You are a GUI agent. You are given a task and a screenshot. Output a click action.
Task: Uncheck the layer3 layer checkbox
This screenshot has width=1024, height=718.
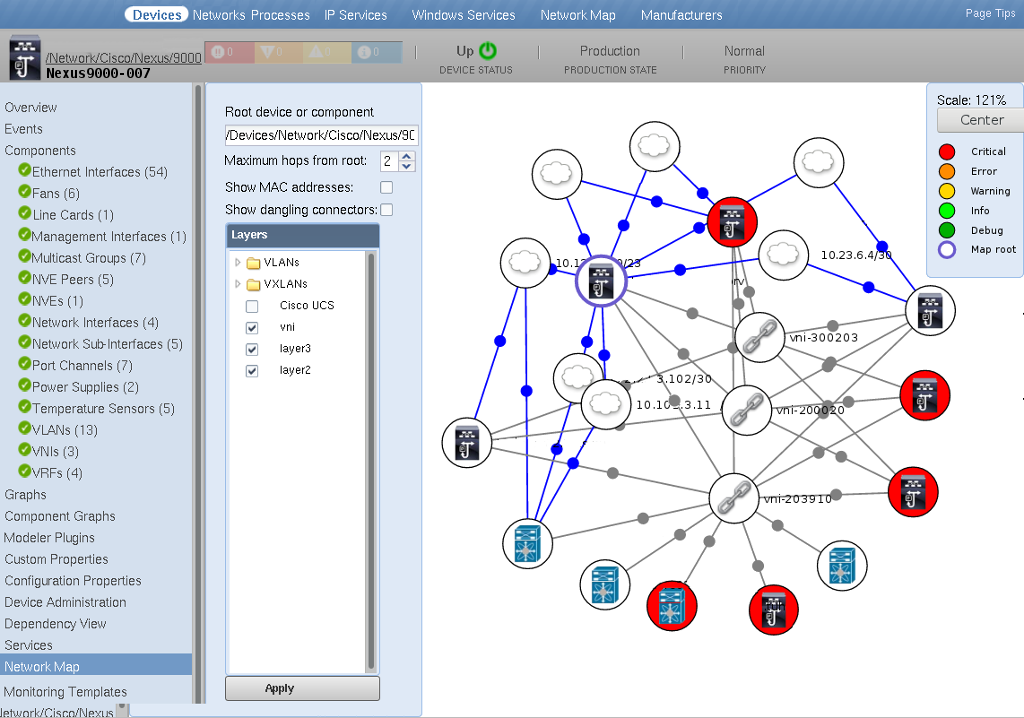click(x=252, y=349)
